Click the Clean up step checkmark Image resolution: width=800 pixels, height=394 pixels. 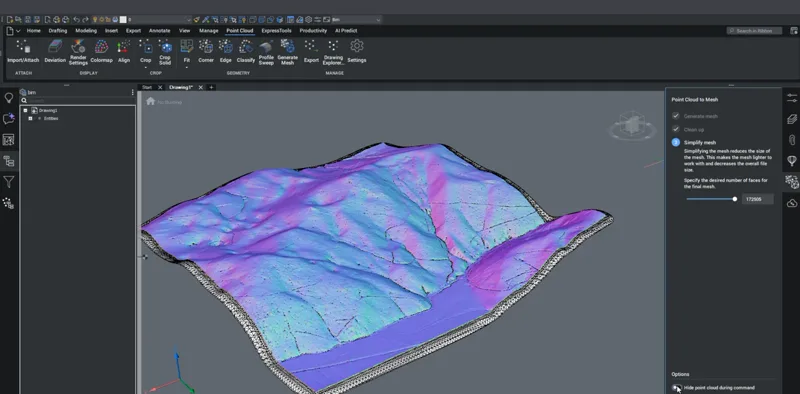[676, 129]
